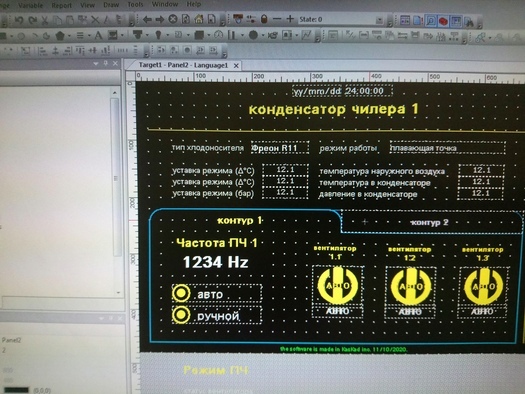This screenshot has height=394, width=525.
Task: Select the Фреон R11 field
Action: tap(280, 148)
